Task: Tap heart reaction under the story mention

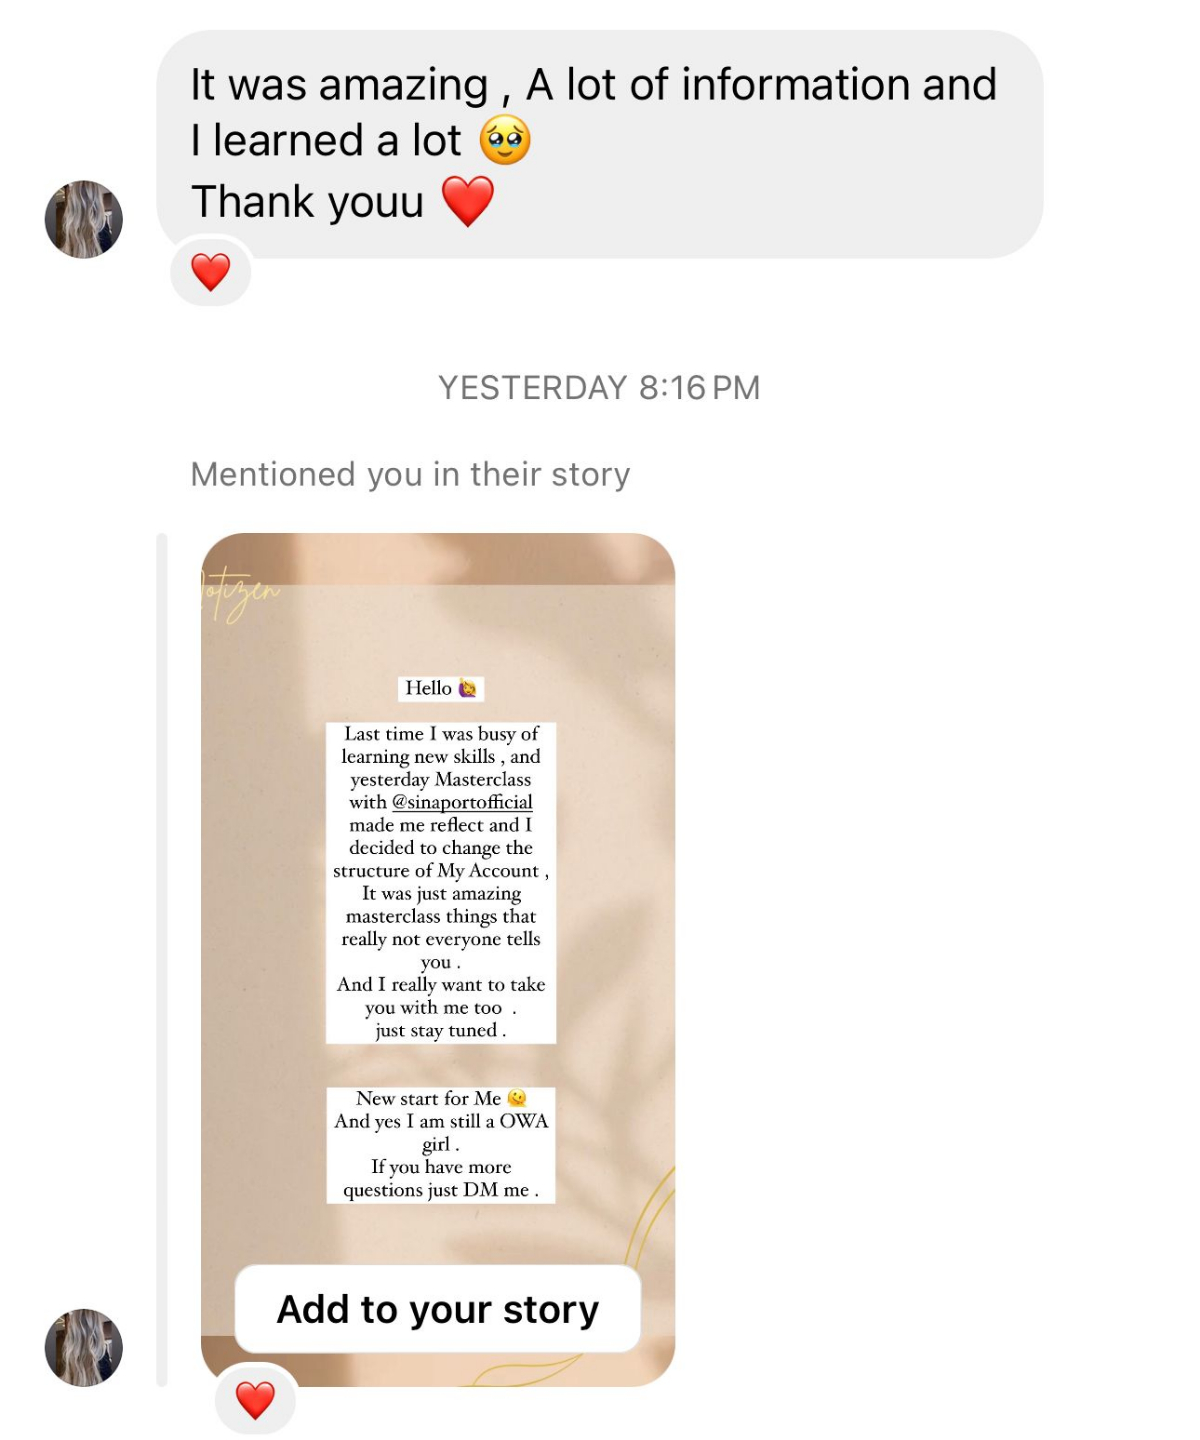Action: (255, 1400)
